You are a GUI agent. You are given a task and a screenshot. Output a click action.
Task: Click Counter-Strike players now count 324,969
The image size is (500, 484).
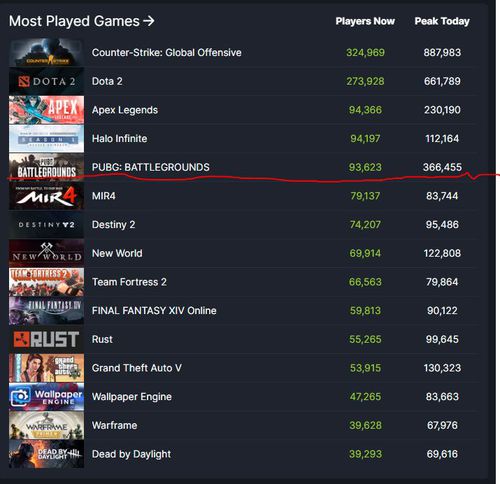(365, 52)
